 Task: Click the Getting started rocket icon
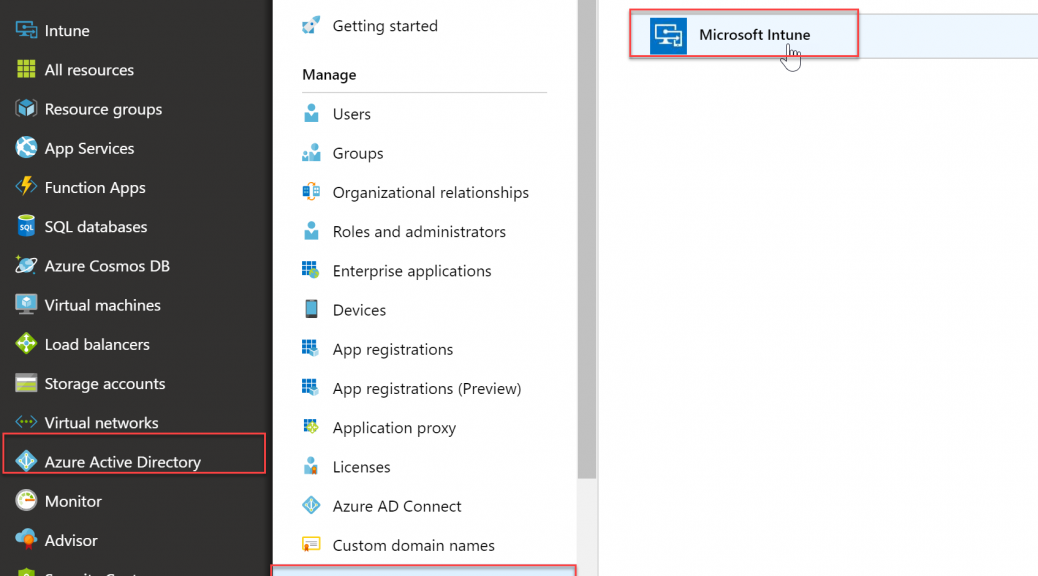pos(311,25)
